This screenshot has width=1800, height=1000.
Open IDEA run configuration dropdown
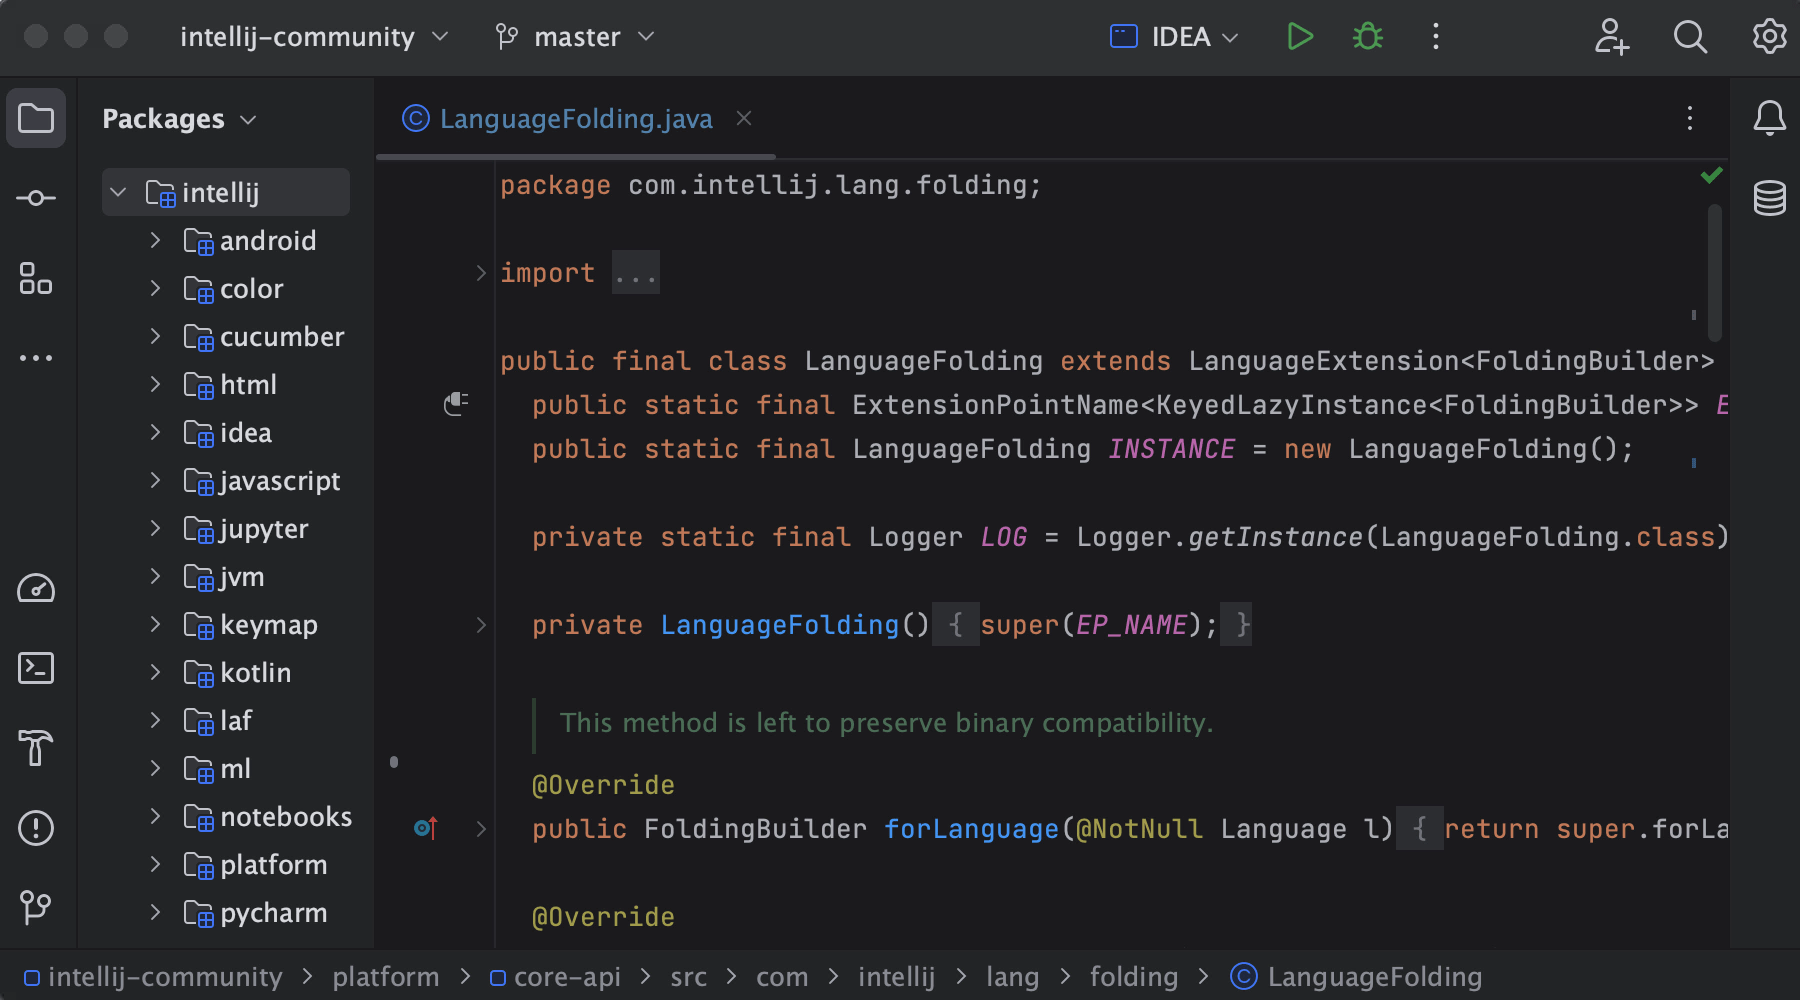[x=1174, y=37]
